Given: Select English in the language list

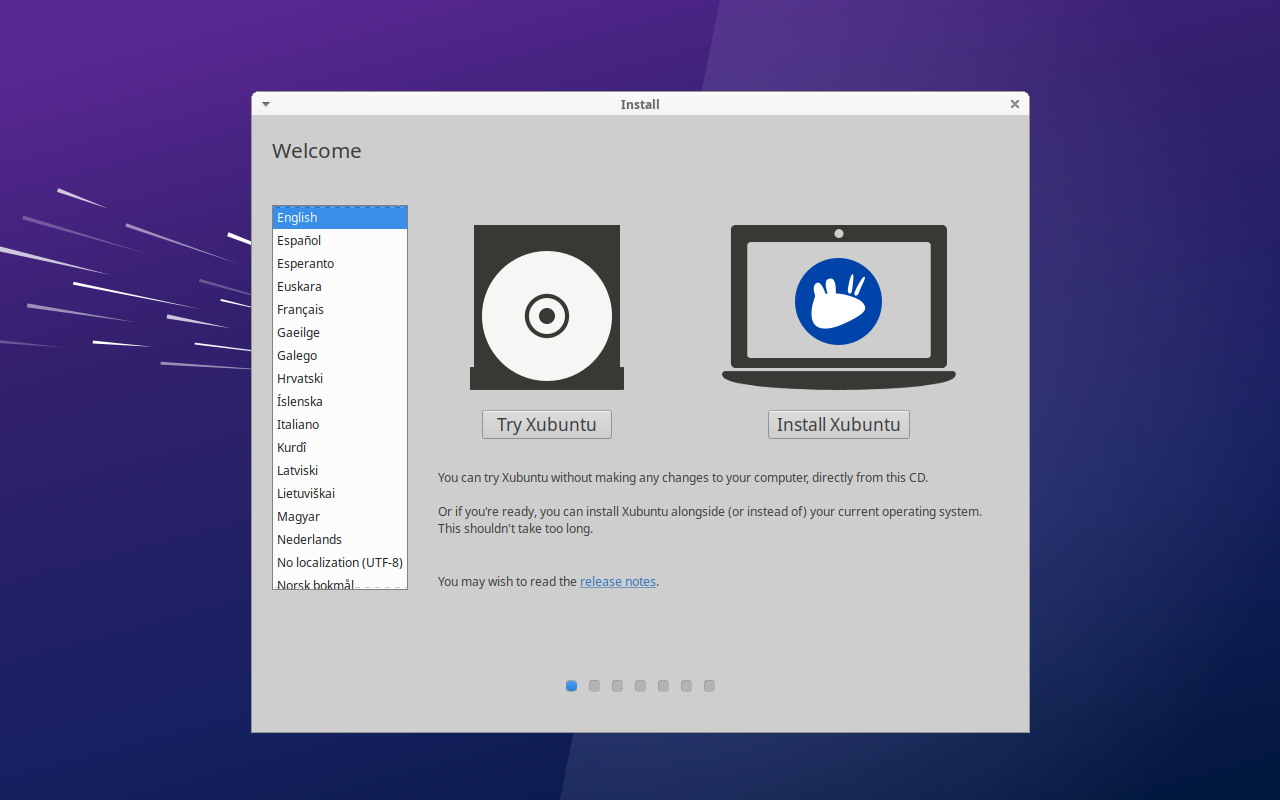Looking at the screenshot, I should click(340, 218).
